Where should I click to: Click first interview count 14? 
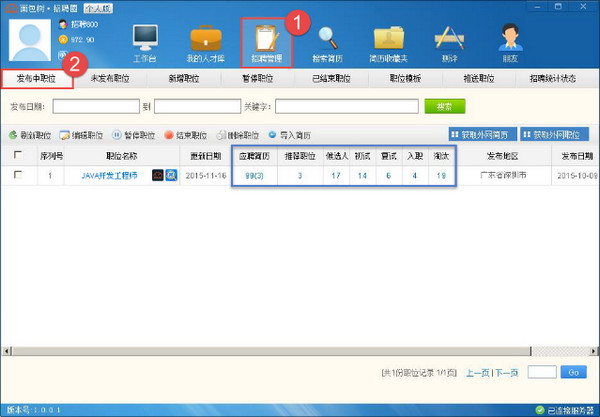coord(362,176)
